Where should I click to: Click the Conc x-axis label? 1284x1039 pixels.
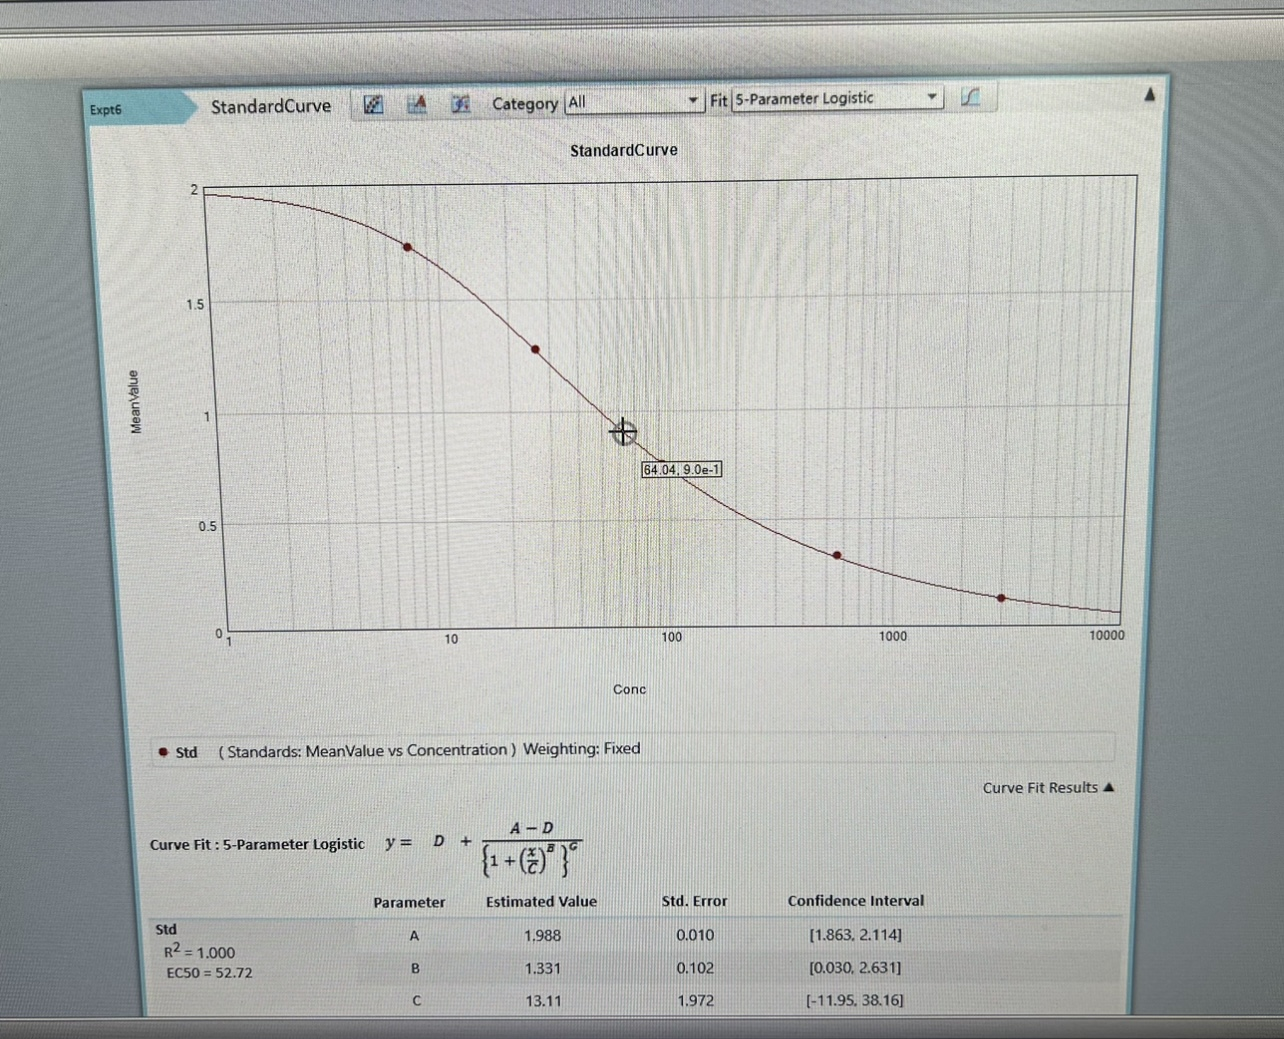click(629, 689)
